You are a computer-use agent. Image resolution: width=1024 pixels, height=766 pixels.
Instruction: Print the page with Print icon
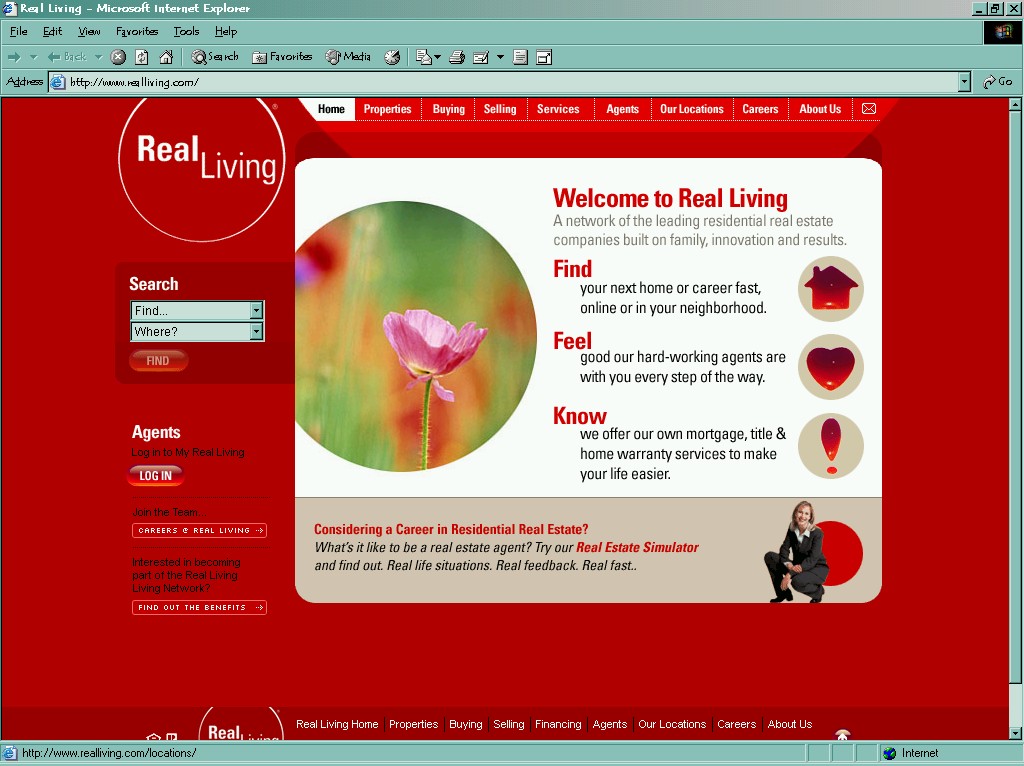[457, 57]
